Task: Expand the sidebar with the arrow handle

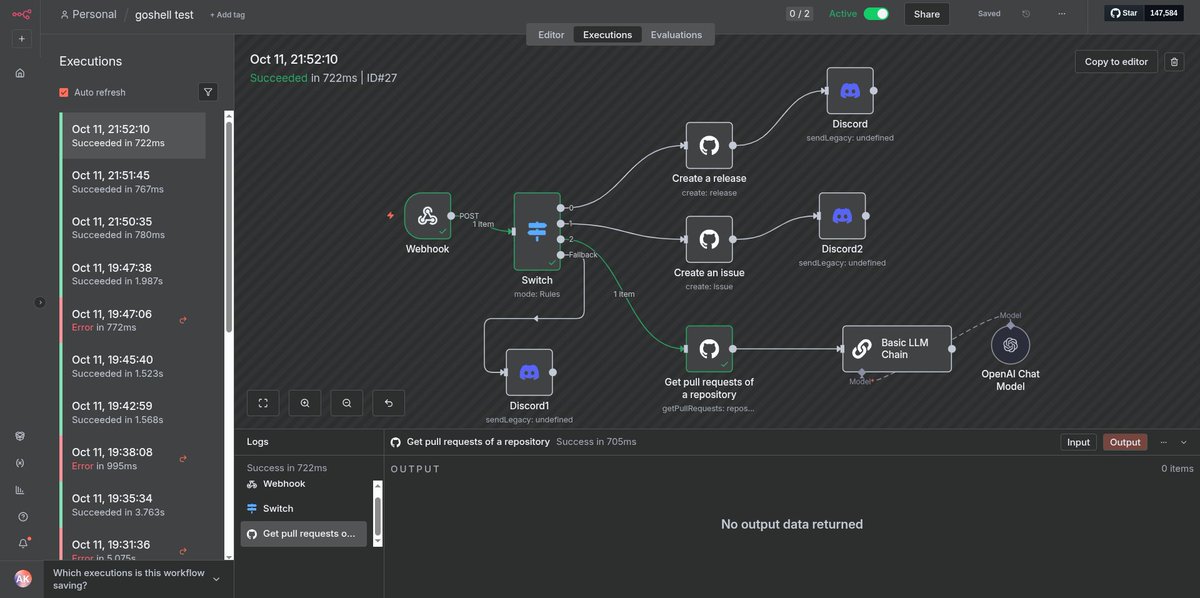Action: [40, 302]
